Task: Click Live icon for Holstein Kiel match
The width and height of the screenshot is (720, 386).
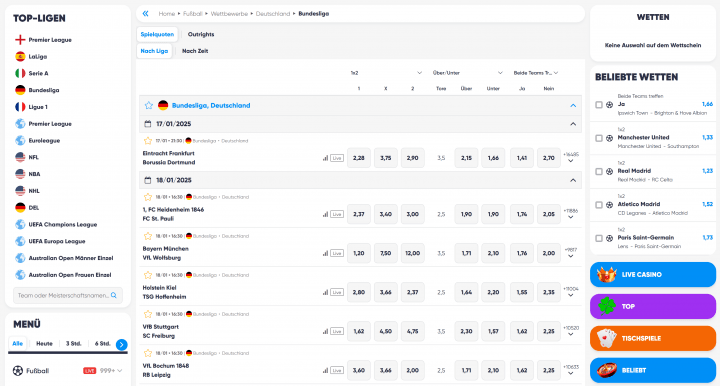Action: click(337, 292)
